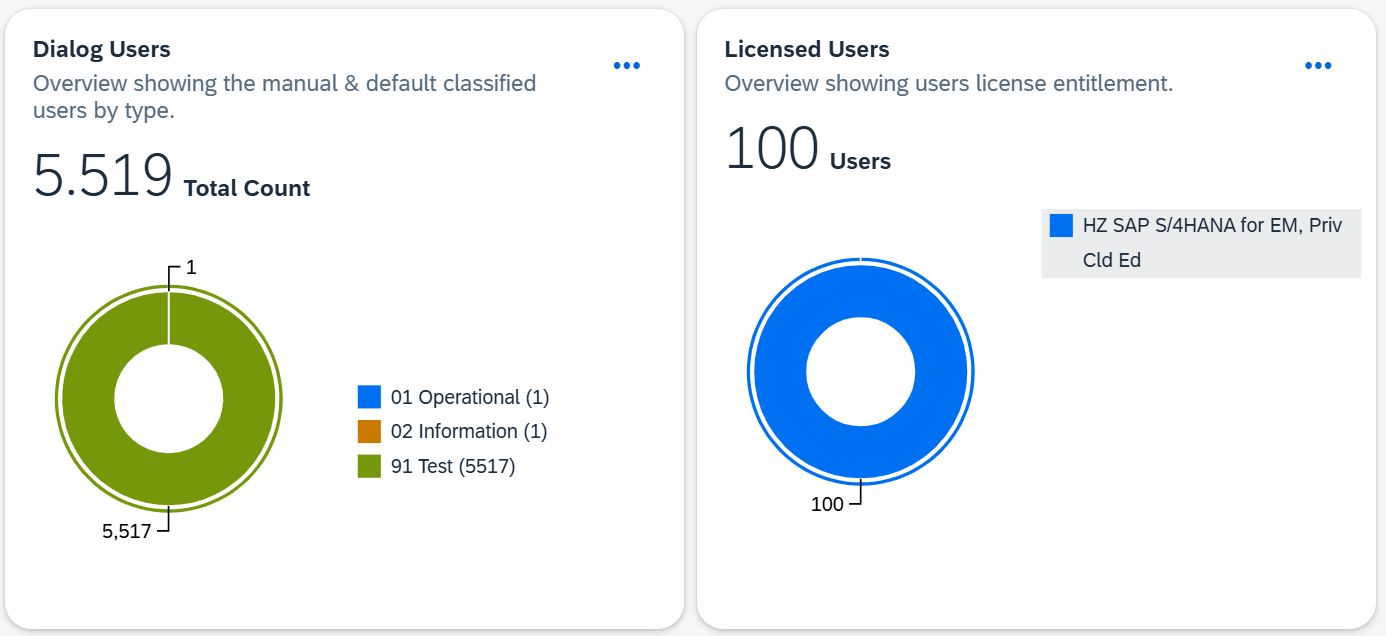Click the 100 data label under the blue donut
1386x636 pixels.
pyautogui.click(x=827, y=504)
